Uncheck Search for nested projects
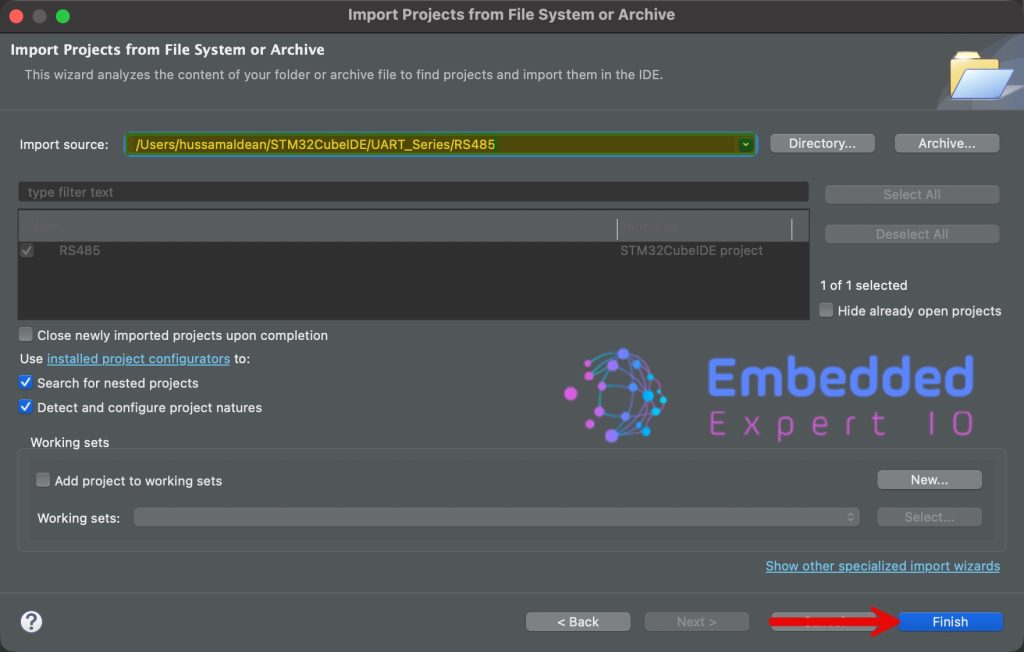 26,383
